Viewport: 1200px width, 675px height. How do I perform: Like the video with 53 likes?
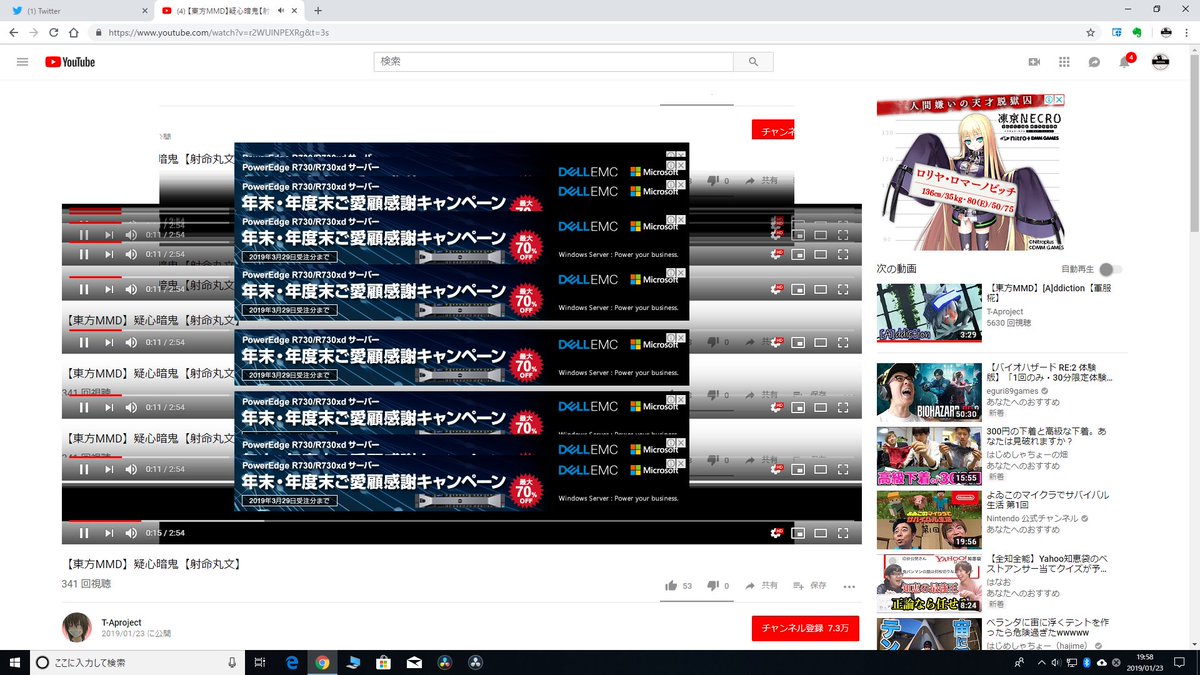pyautogui.click(x=678, y=585)
